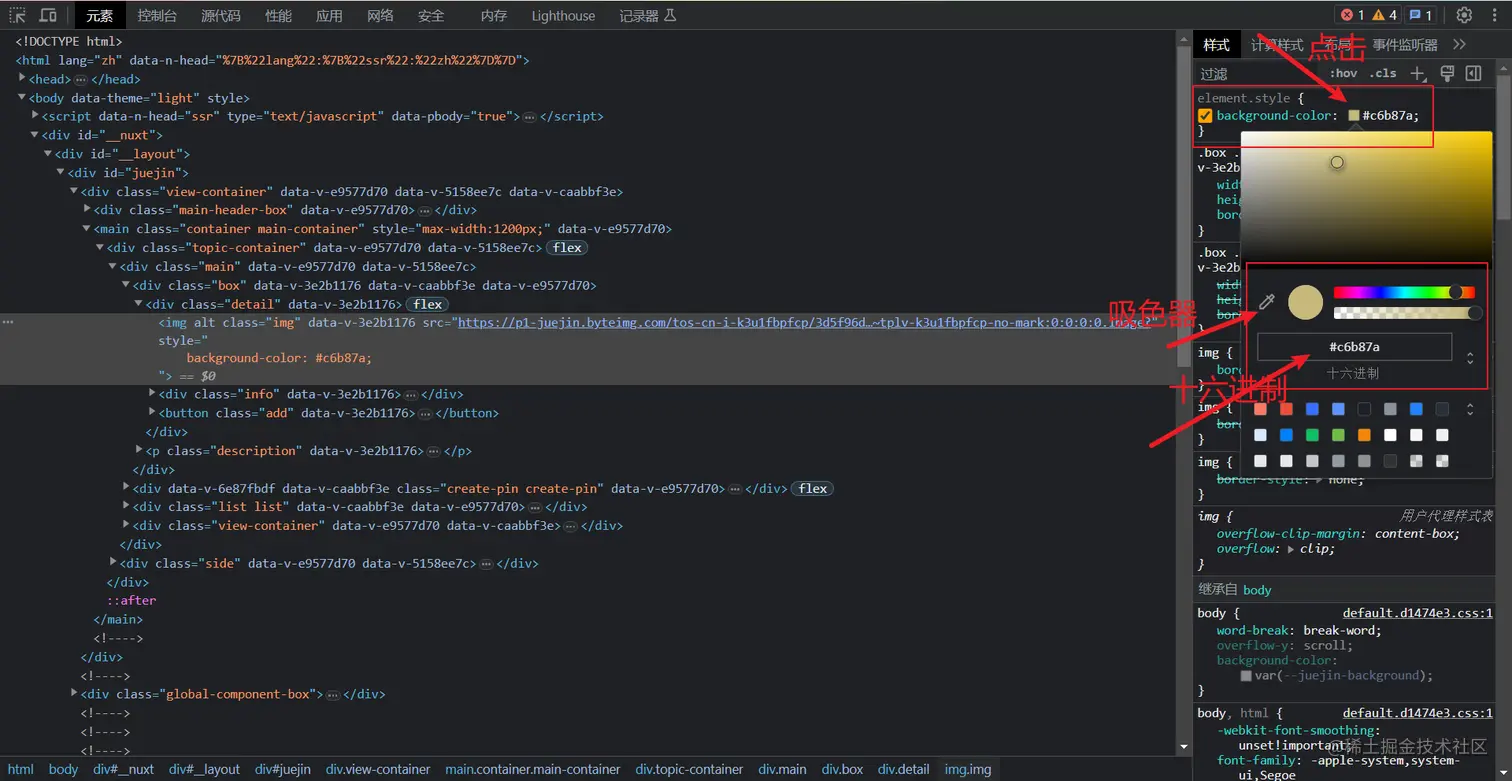Adjust the rainbow hue slider
Screen dimensions: 1512x781
click(1405, 292)
